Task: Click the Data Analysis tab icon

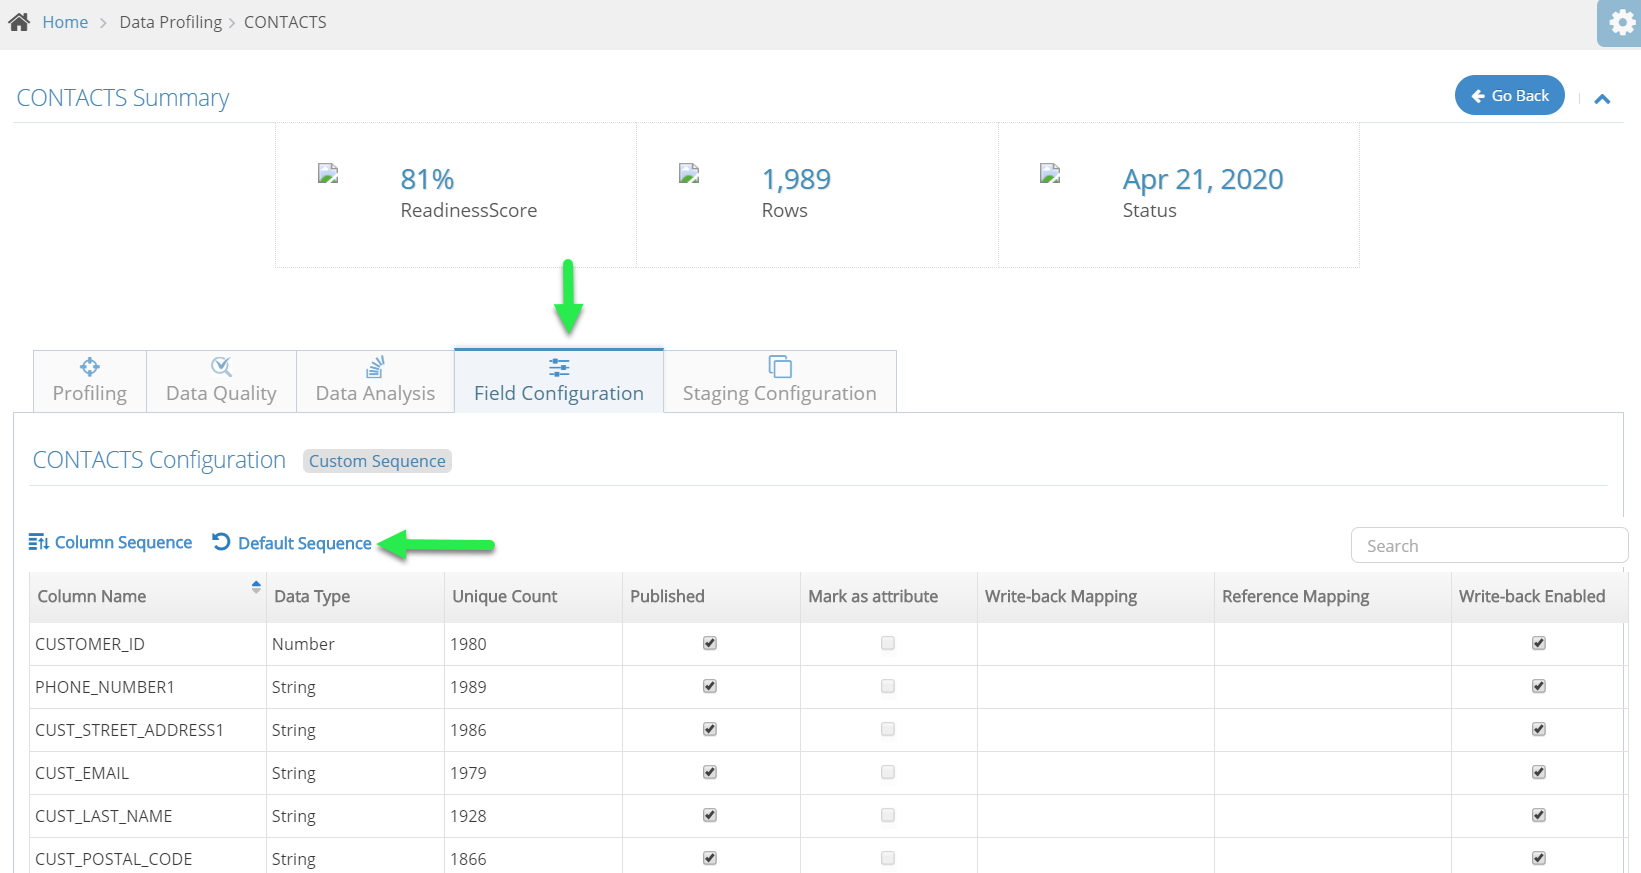Action: point(375,366)
